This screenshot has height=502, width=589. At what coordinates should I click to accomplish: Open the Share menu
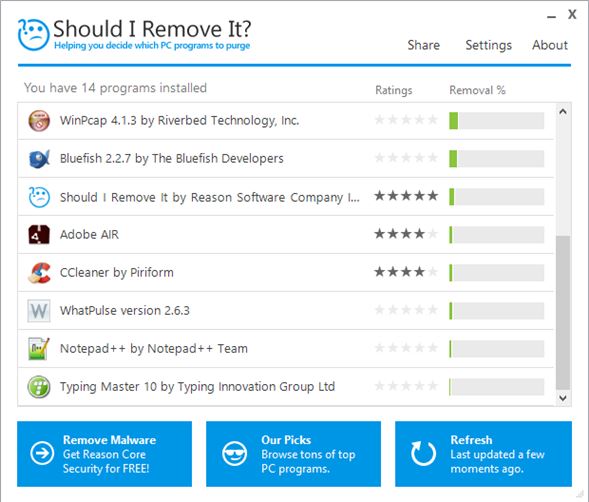pos(424,45)
